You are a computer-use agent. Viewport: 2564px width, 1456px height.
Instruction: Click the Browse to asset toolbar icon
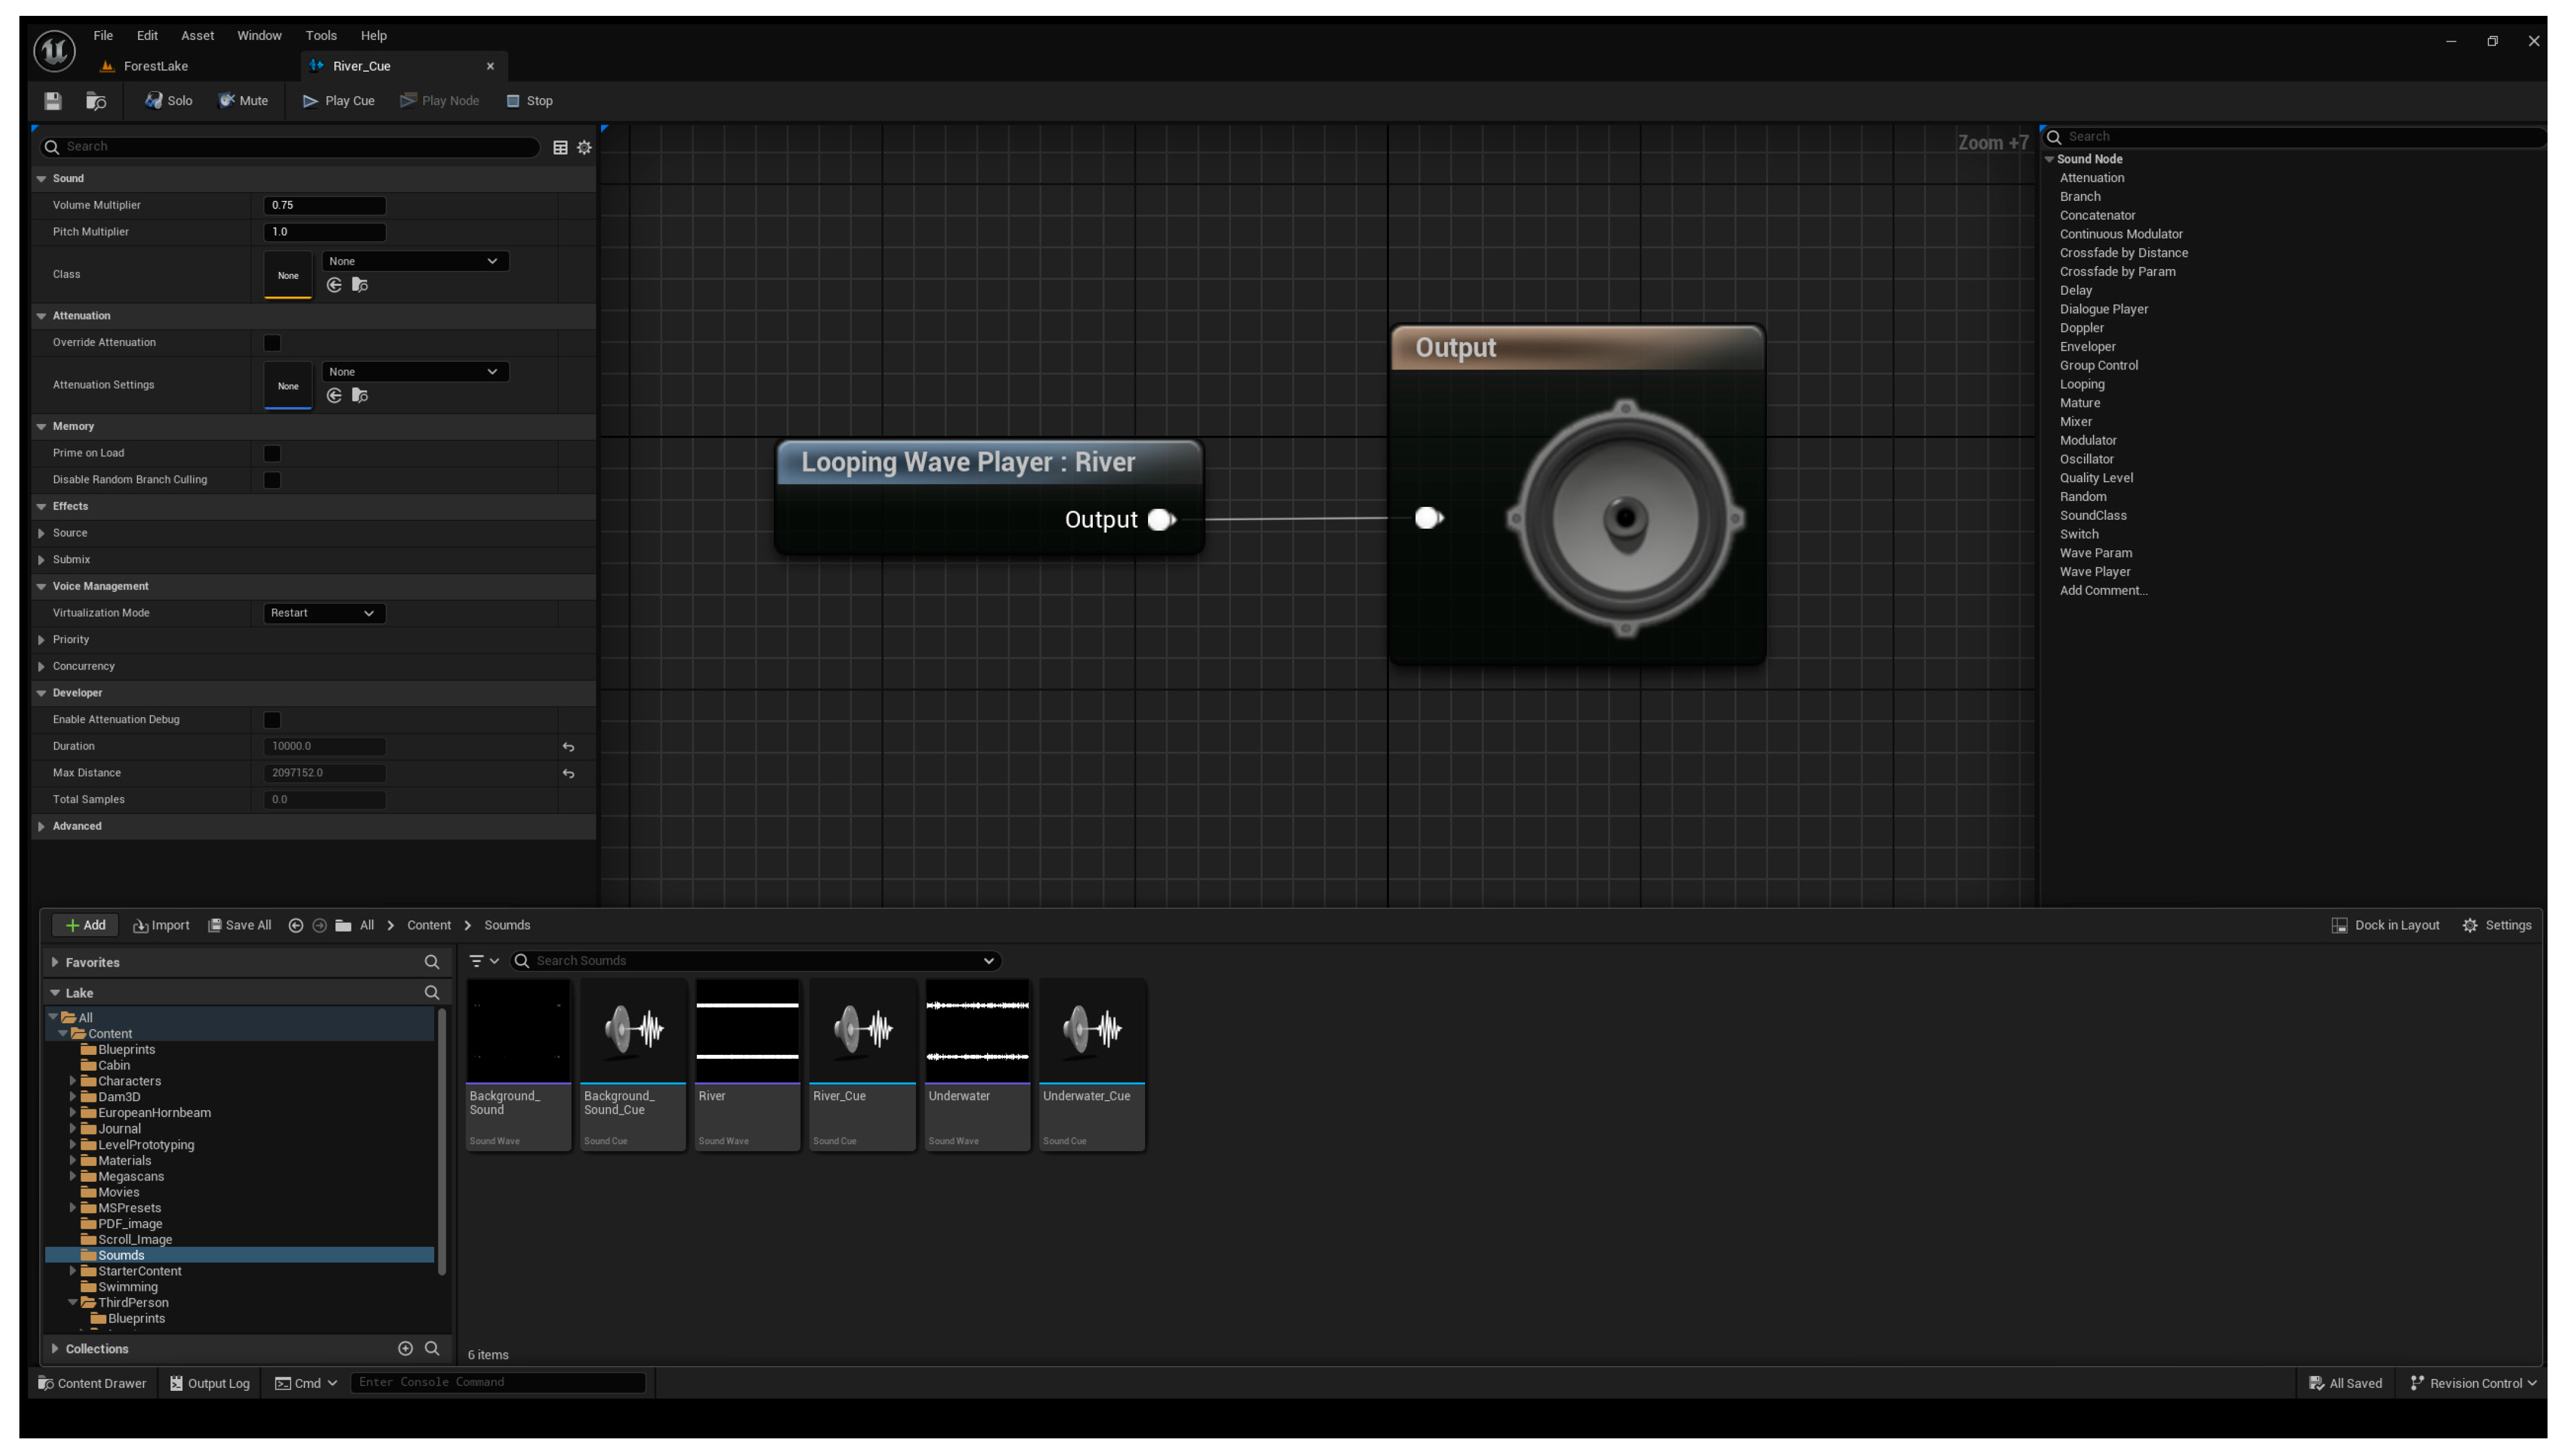[96, 101]
